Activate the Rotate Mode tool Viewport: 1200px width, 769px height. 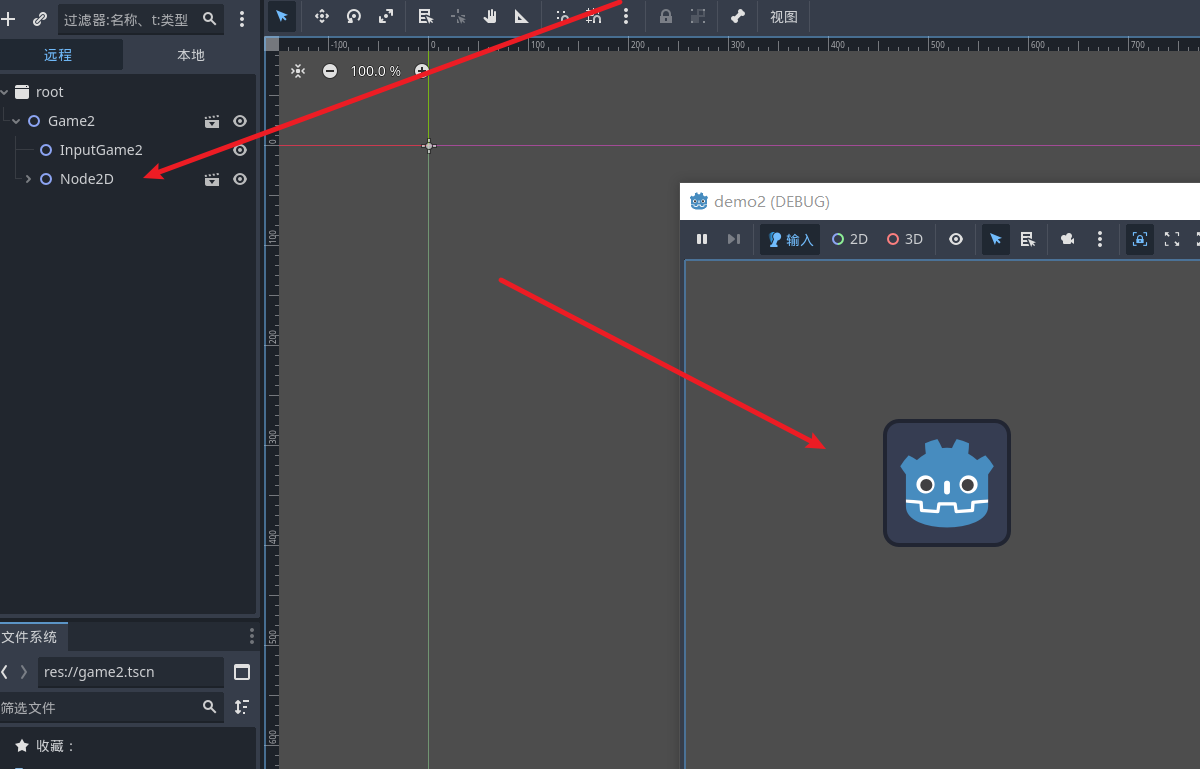354,16
